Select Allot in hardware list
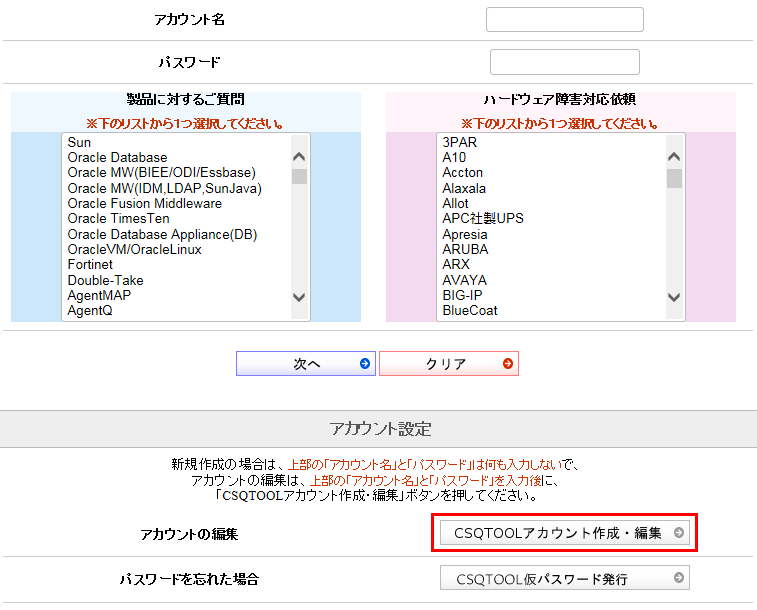757x610 pixels. pyautogui.click(x=455, y=204)
